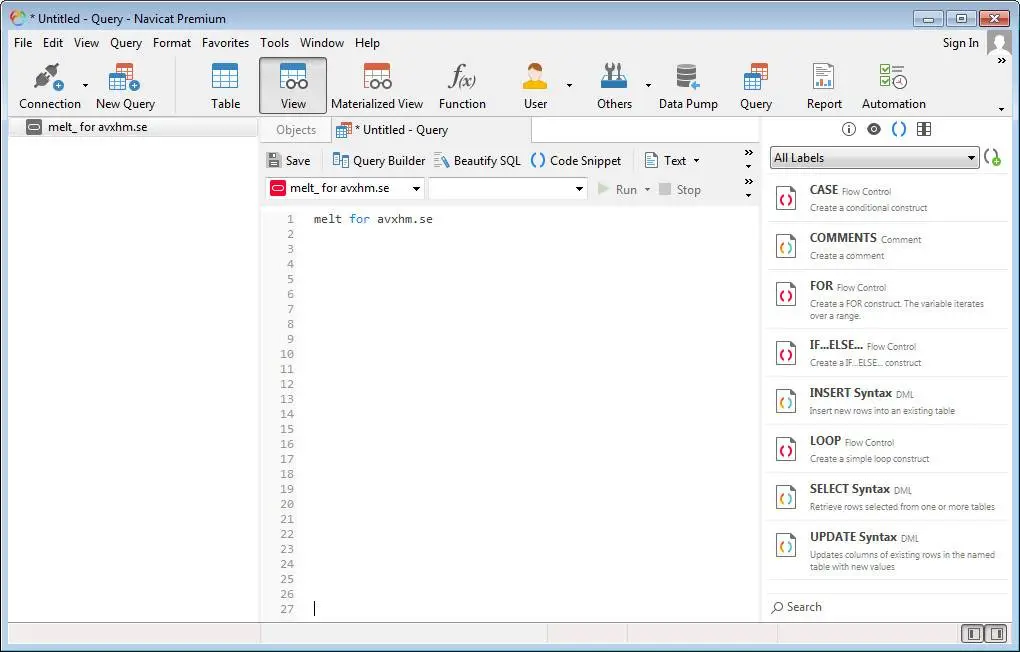
Task: Show the info pane icon
Action: (x=848, y=129)
